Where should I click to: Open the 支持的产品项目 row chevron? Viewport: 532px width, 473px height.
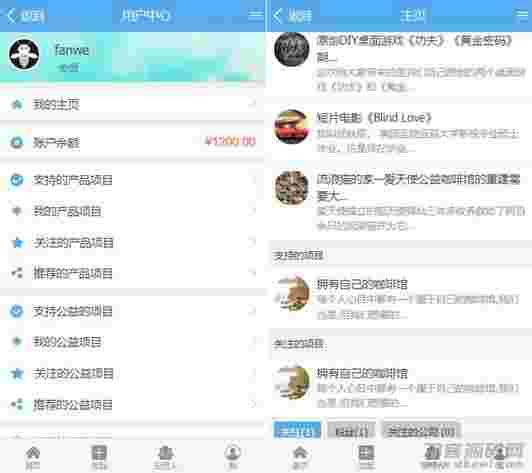click(x=253, y=180)
